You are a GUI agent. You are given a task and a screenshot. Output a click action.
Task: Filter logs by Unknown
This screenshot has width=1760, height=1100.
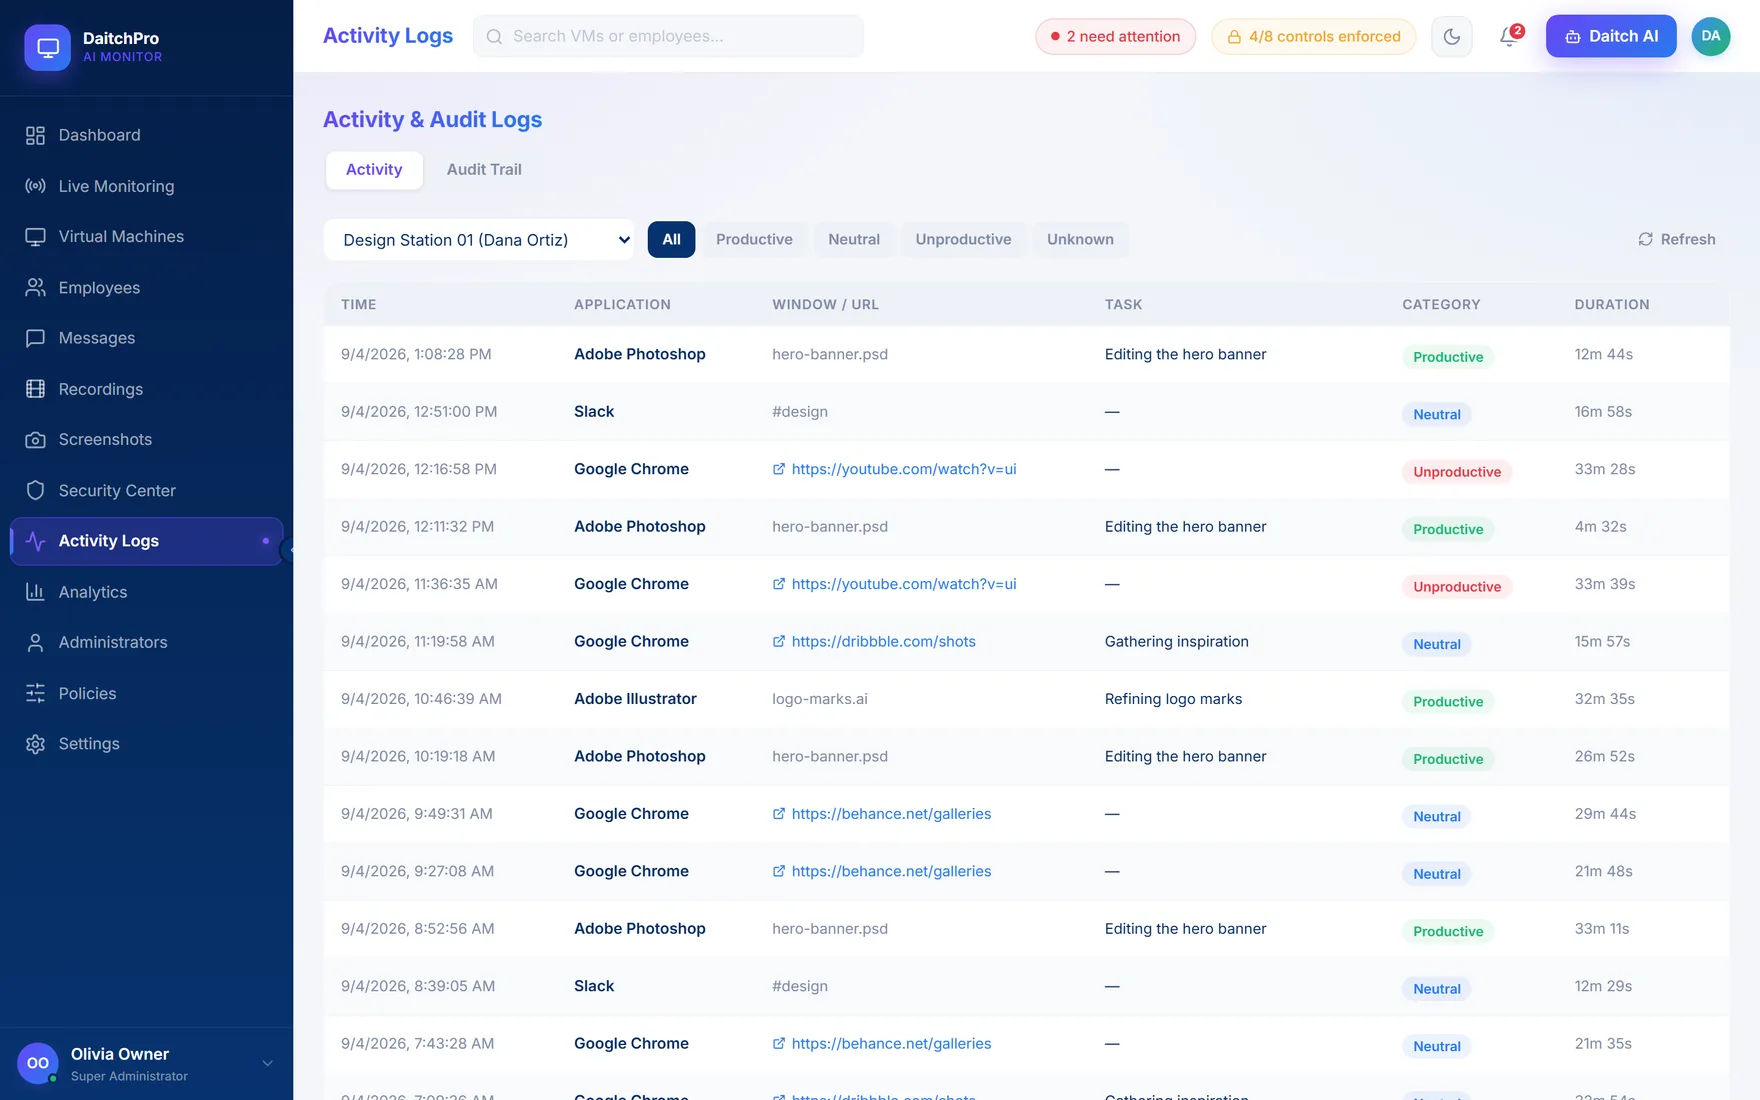click(1080, 240)
